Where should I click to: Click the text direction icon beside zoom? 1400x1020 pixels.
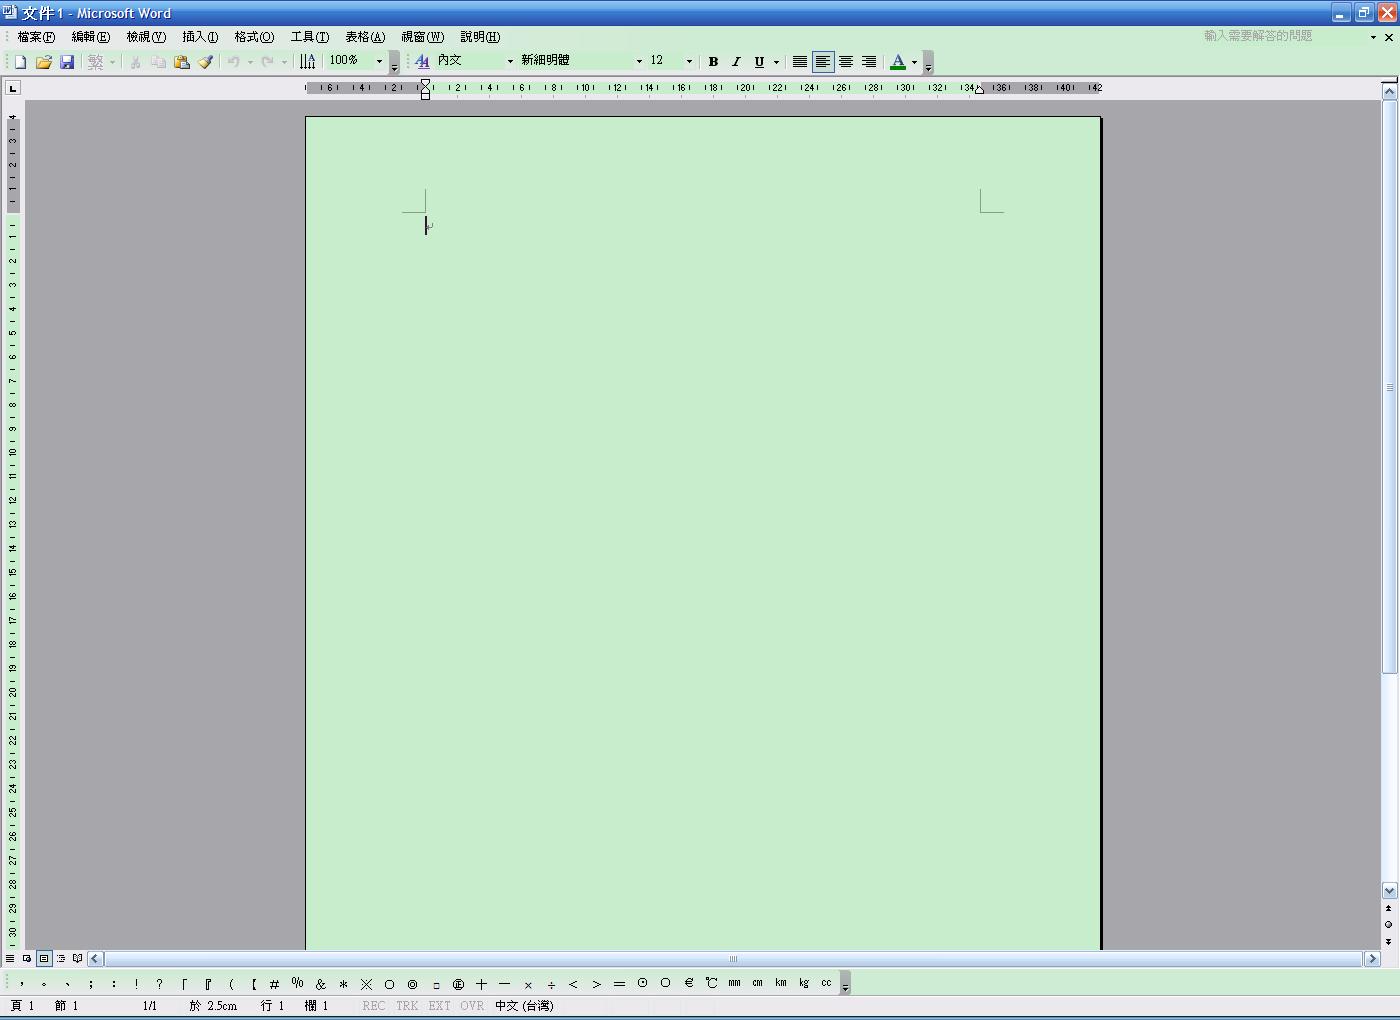pyautogui.click(x=308, y=62)
